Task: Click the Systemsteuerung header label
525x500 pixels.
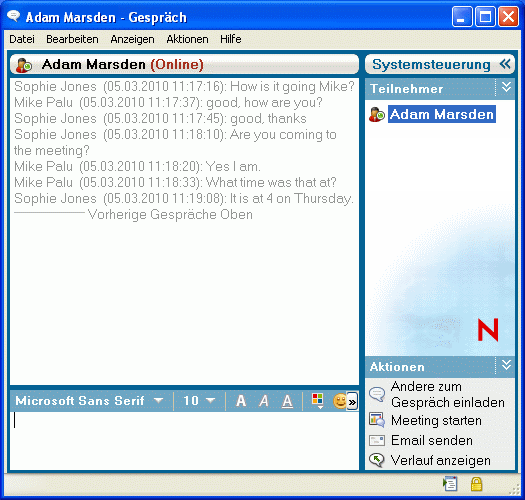Action: pyautogui.click(x=431, y=64)
